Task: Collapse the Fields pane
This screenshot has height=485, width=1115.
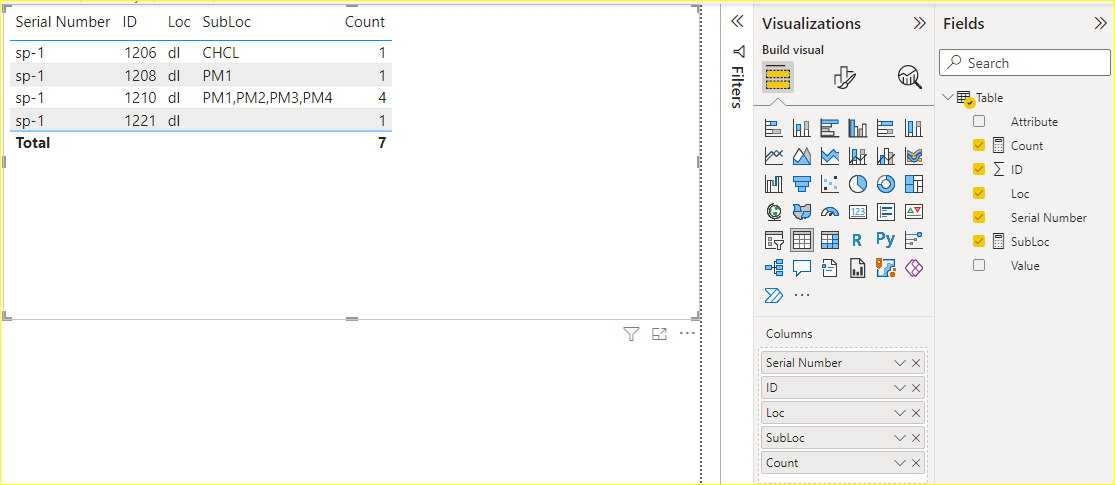Action: coord(1101,23)
